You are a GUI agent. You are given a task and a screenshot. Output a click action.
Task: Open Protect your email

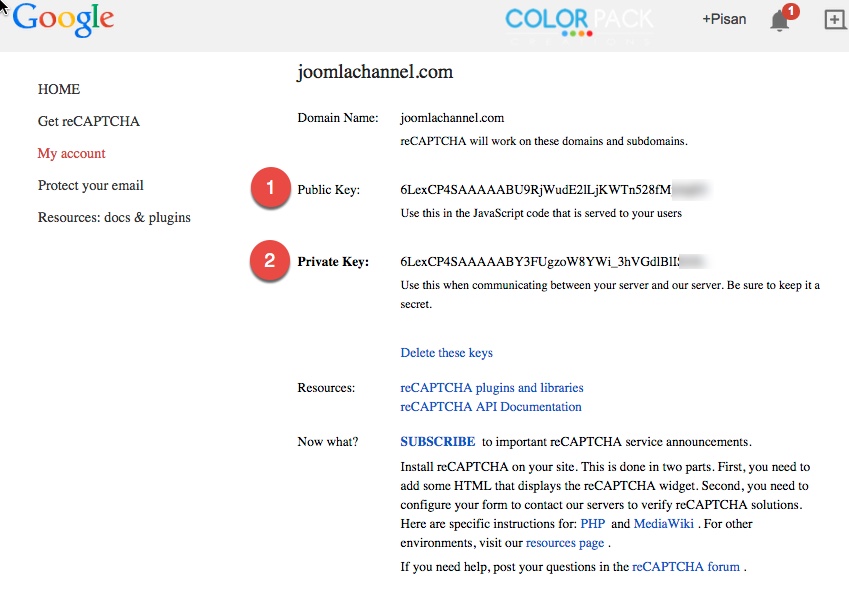(x=90, y=185)
